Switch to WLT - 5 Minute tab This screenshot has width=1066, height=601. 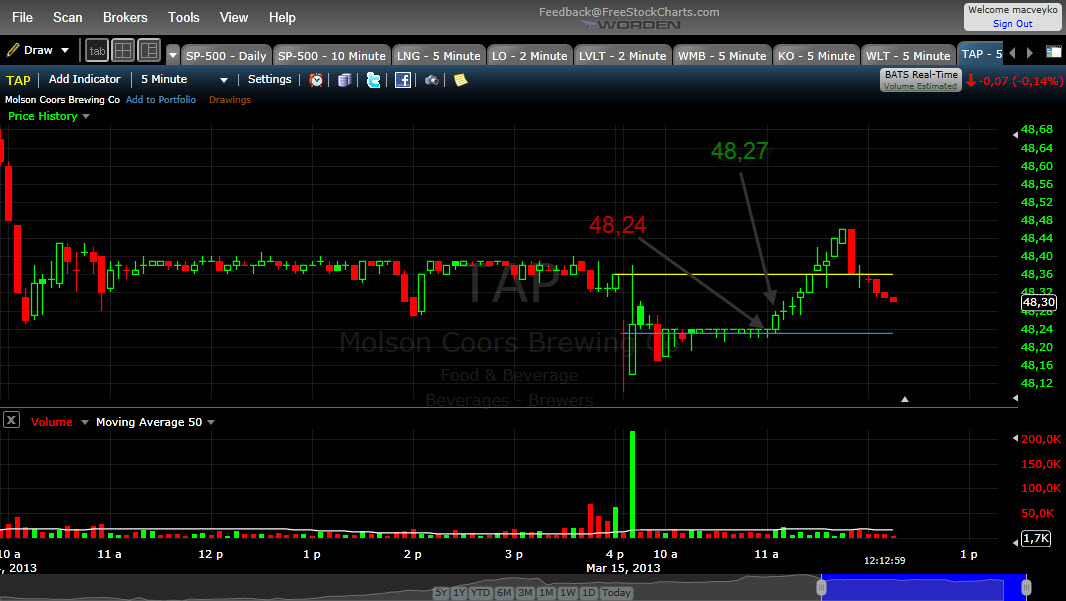[x=908, y=56]
